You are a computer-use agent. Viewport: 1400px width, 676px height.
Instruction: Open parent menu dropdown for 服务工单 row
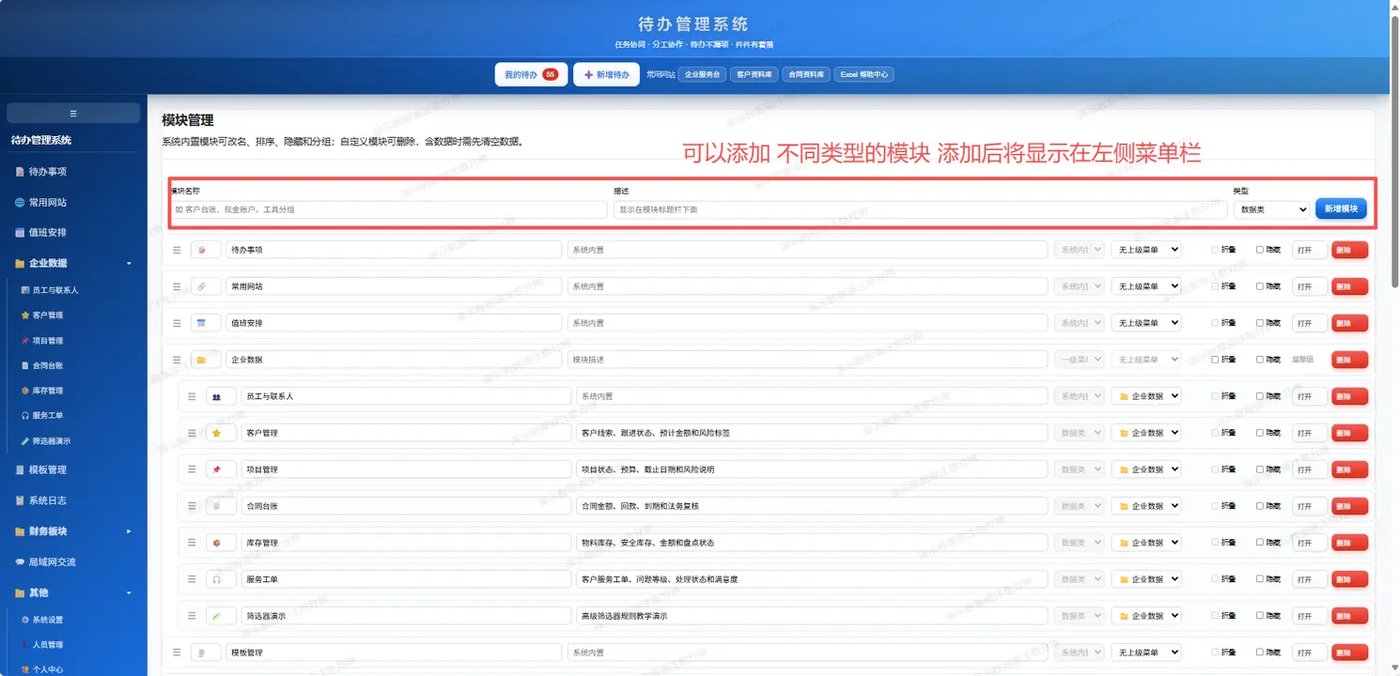click(x=1146, y=579)
